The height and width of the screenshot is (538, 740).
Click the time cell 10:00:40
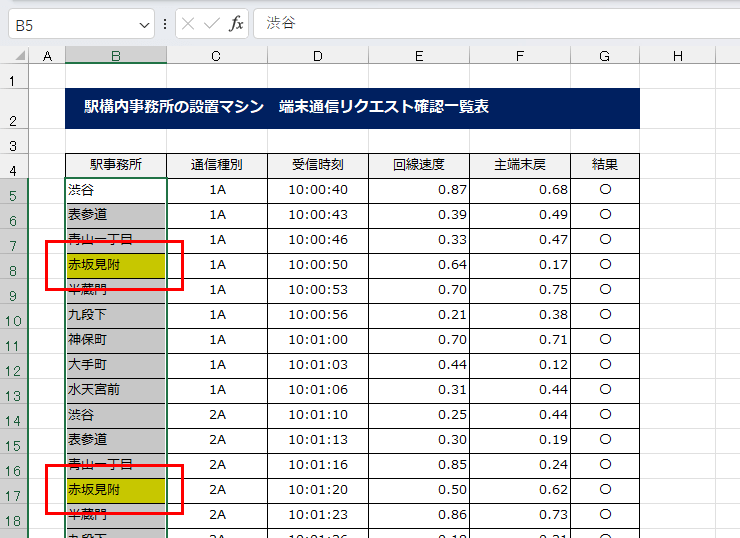(x=318, y=190)
